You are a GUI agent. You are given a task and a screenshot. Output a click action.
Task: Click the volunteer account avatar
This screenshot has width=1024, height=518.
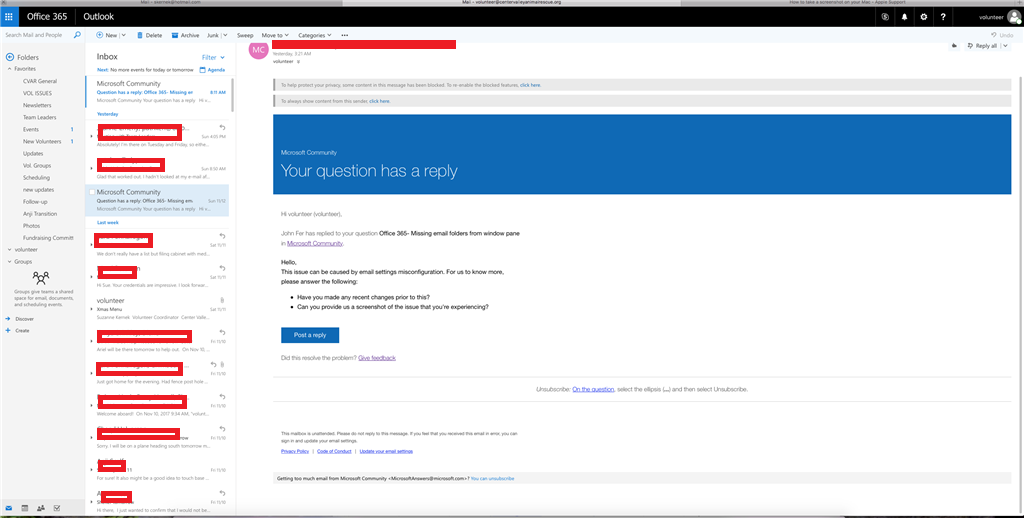[x=1014, y=18]
